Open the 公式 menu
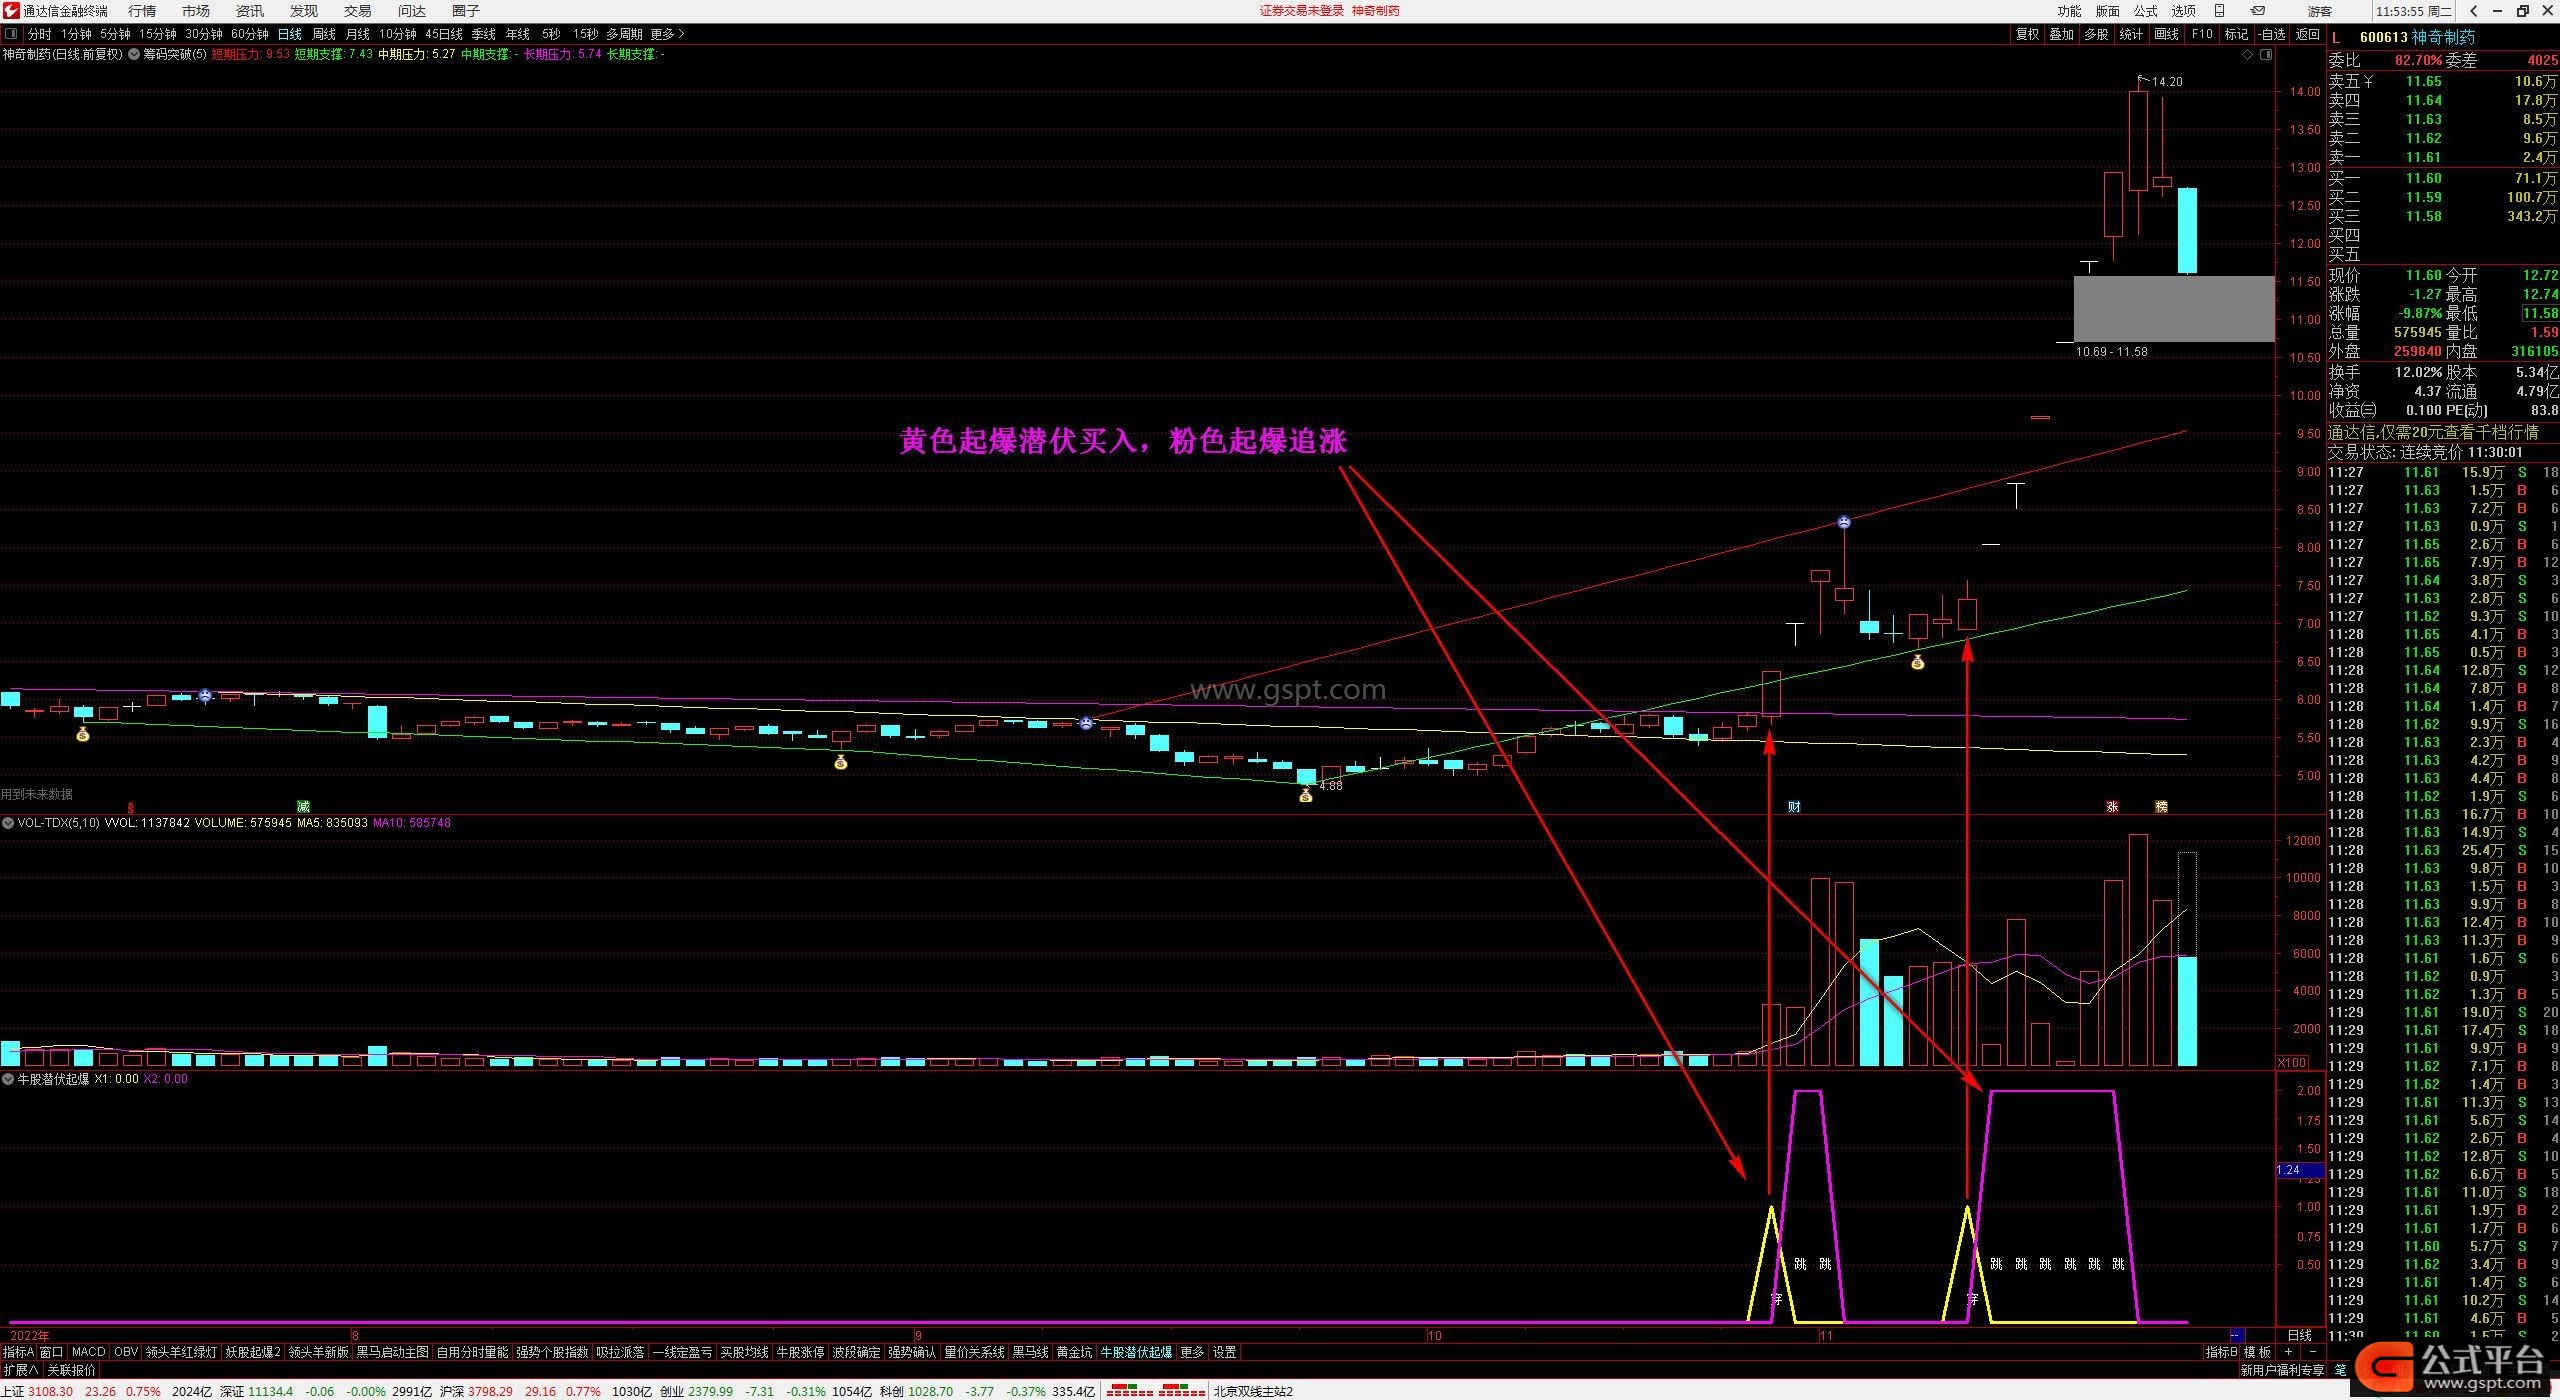 pos(2146,11)
